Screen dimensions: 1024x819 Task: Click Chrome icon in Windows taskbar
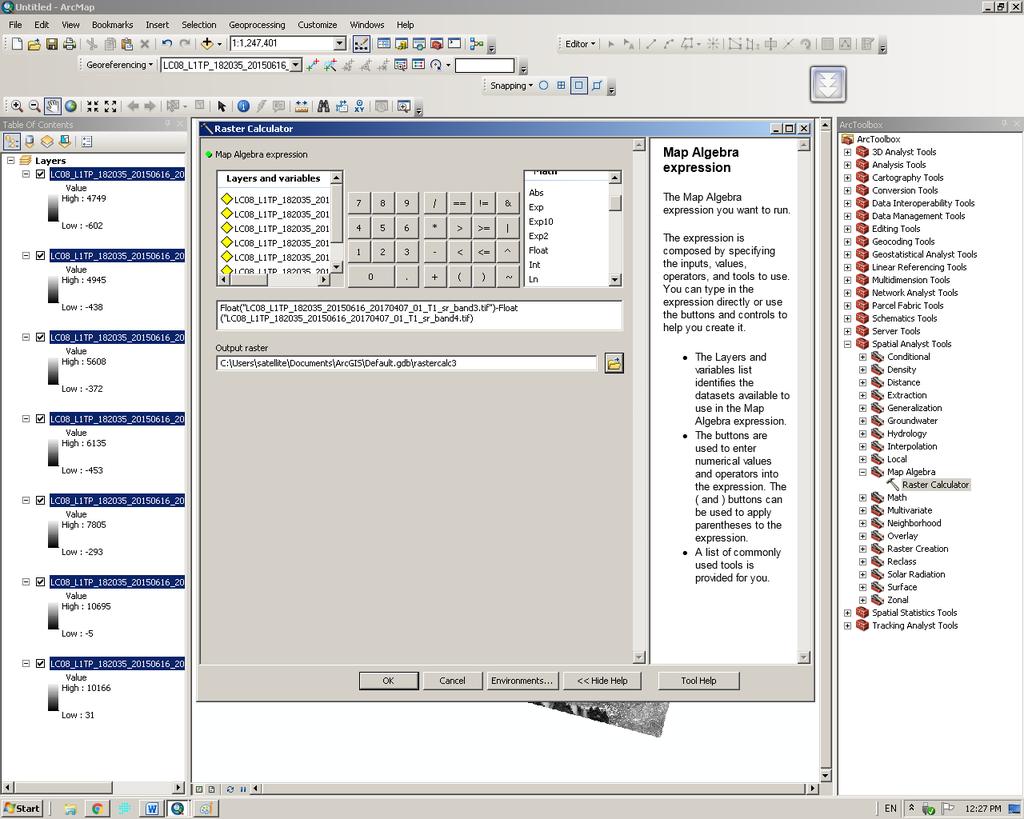tap(97, 809)
